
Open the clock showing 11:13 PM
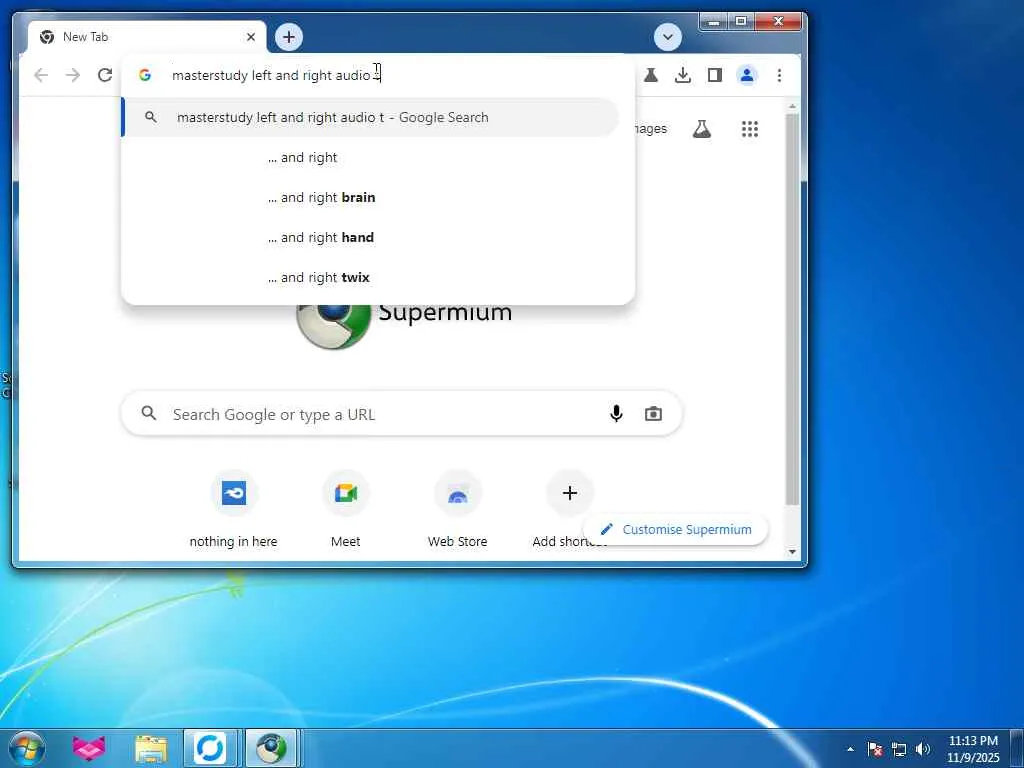pos(973,749)
